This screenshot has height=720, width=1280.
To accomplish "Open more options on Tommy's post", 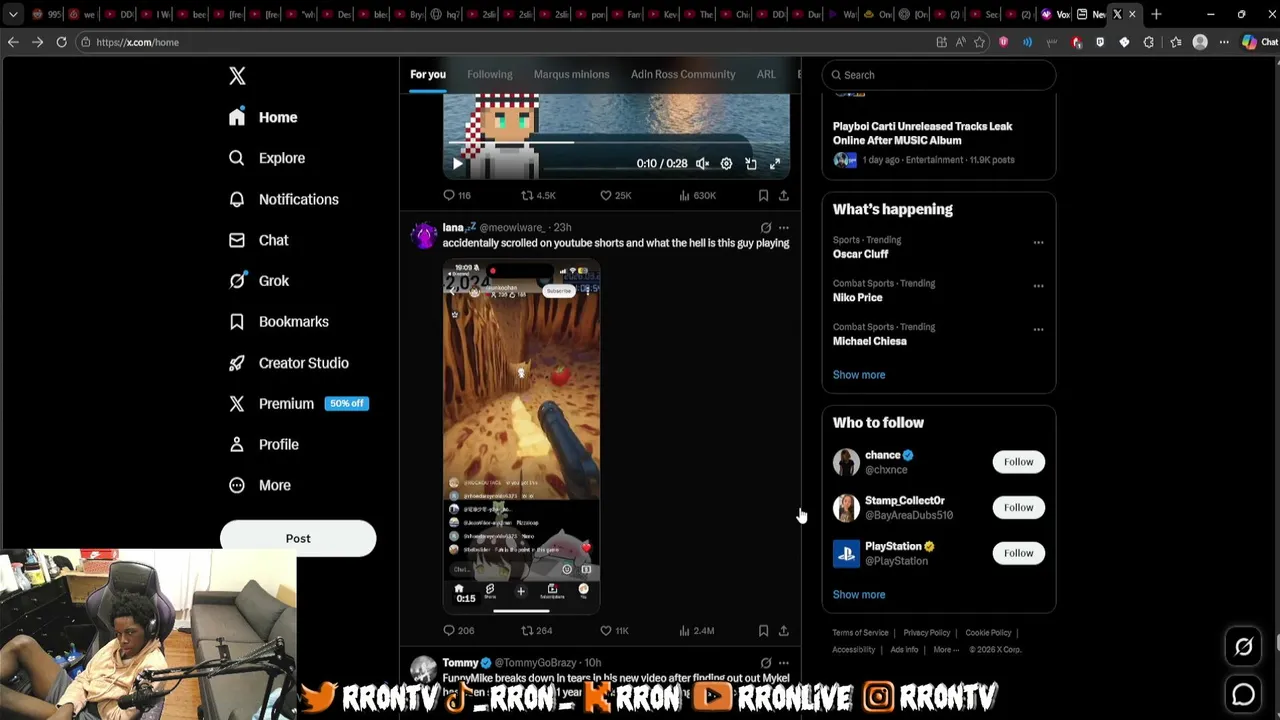I will [x=784, y=662].
